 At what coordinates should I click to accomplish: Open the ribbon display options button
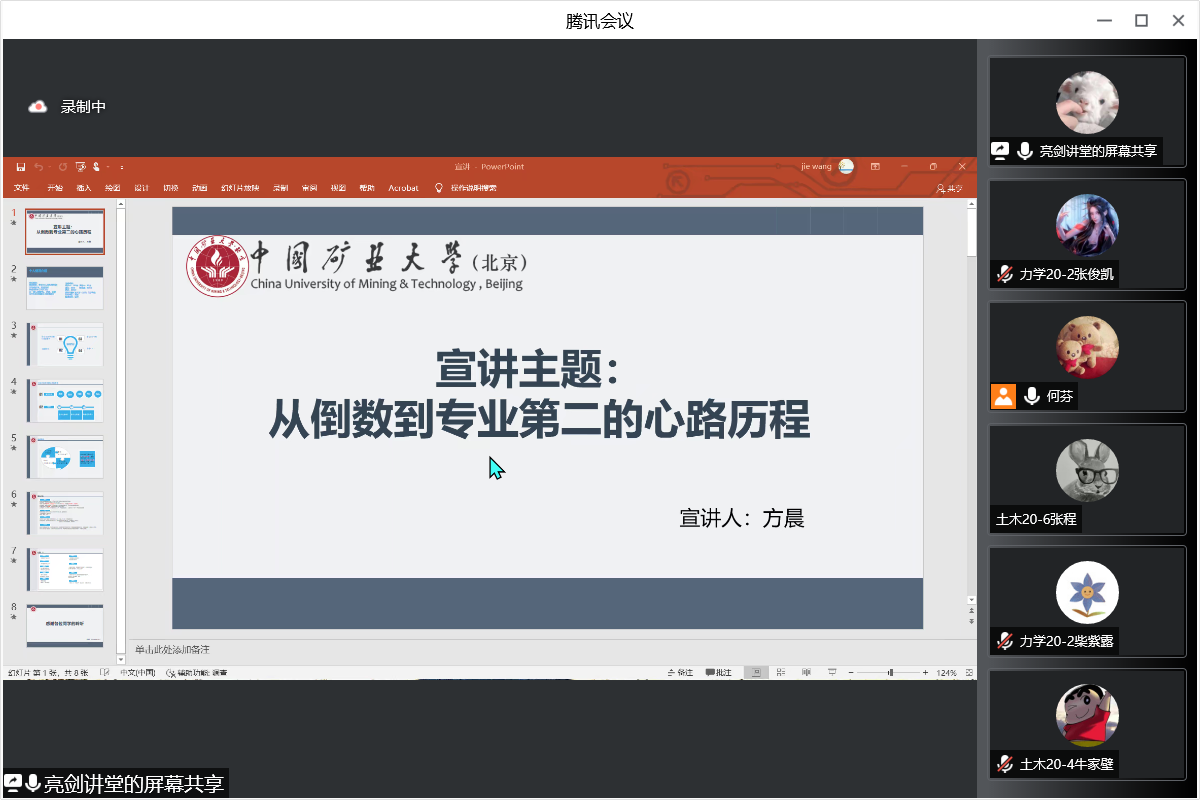coord(875,167)
